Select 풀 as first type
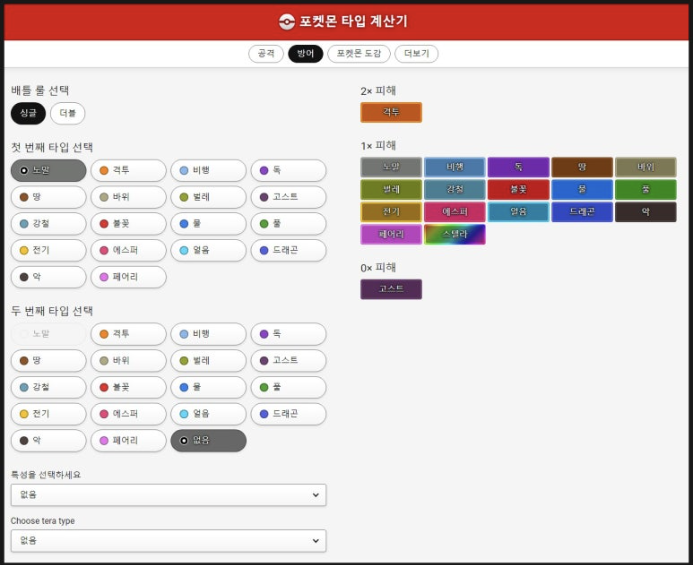This screenshot has width=693, height=565. pos(289,224)
